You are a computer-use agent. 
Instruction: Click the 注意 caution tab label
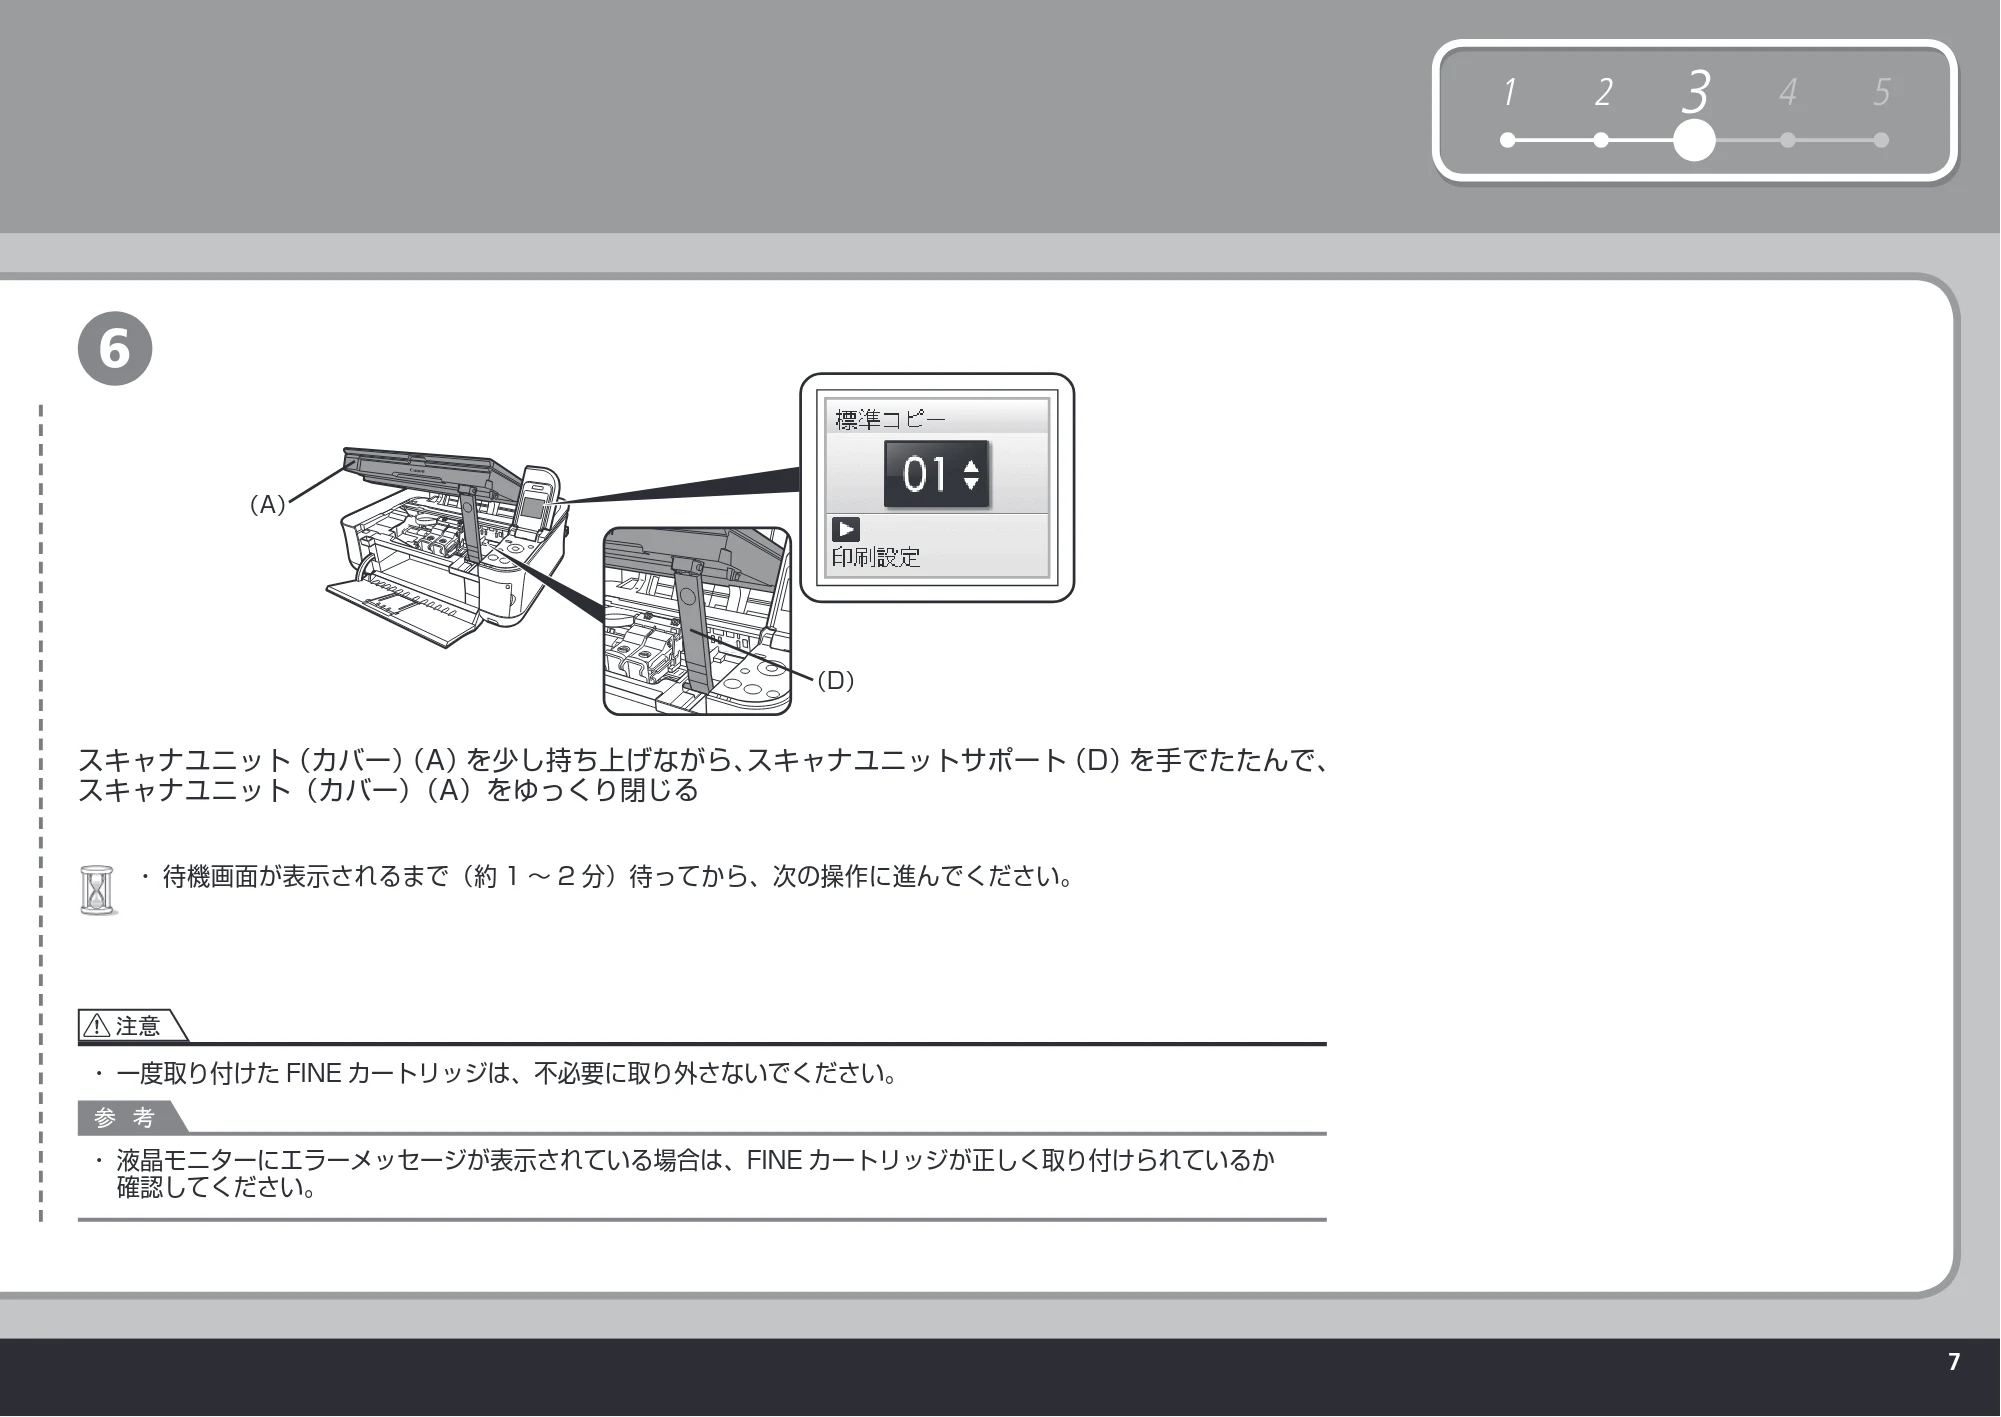point(138,1026)
